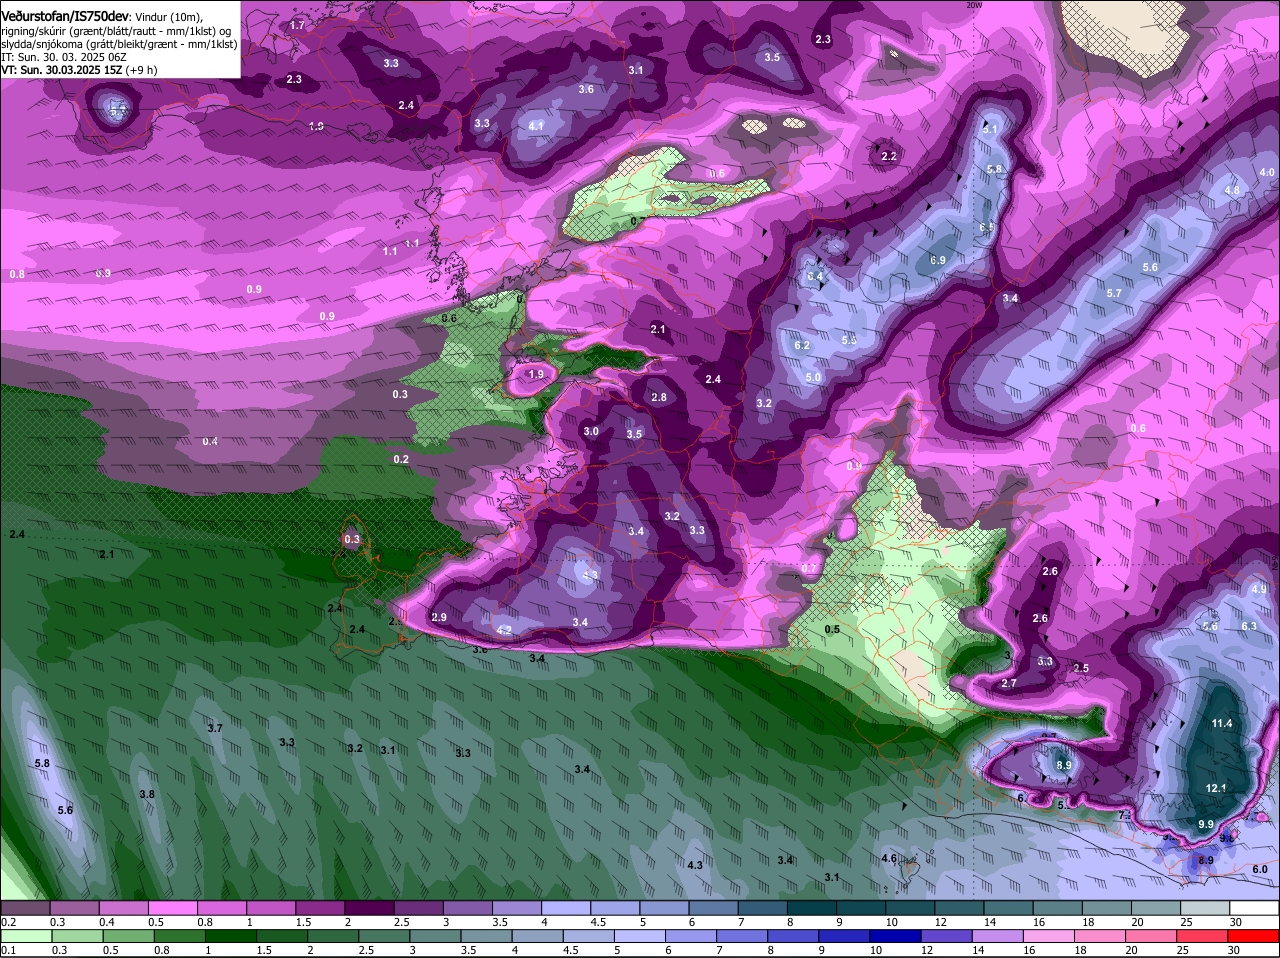The image size is (1280, 958).
Task: Select the white swatch labeled 30 in upper legend
Action: (1254, 908)
